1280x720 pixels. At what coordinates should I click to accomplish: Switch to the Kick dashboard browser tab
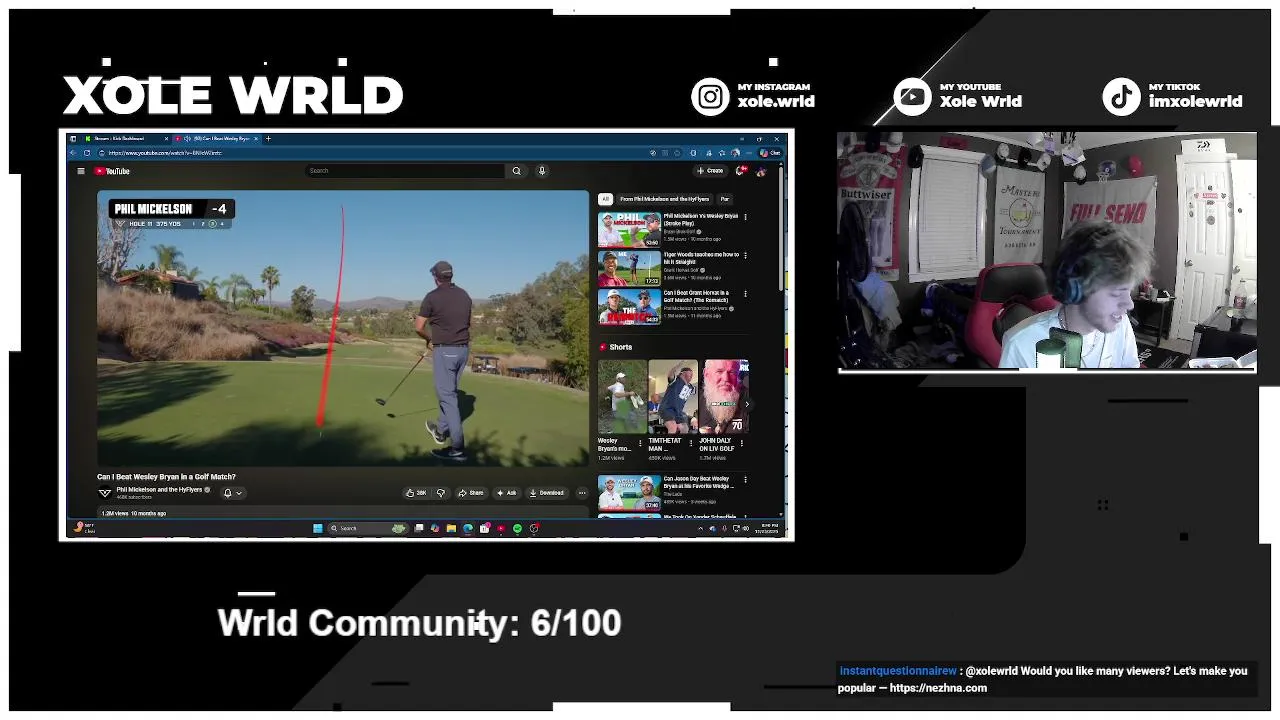pyautogui.click(x=124, y=138)
